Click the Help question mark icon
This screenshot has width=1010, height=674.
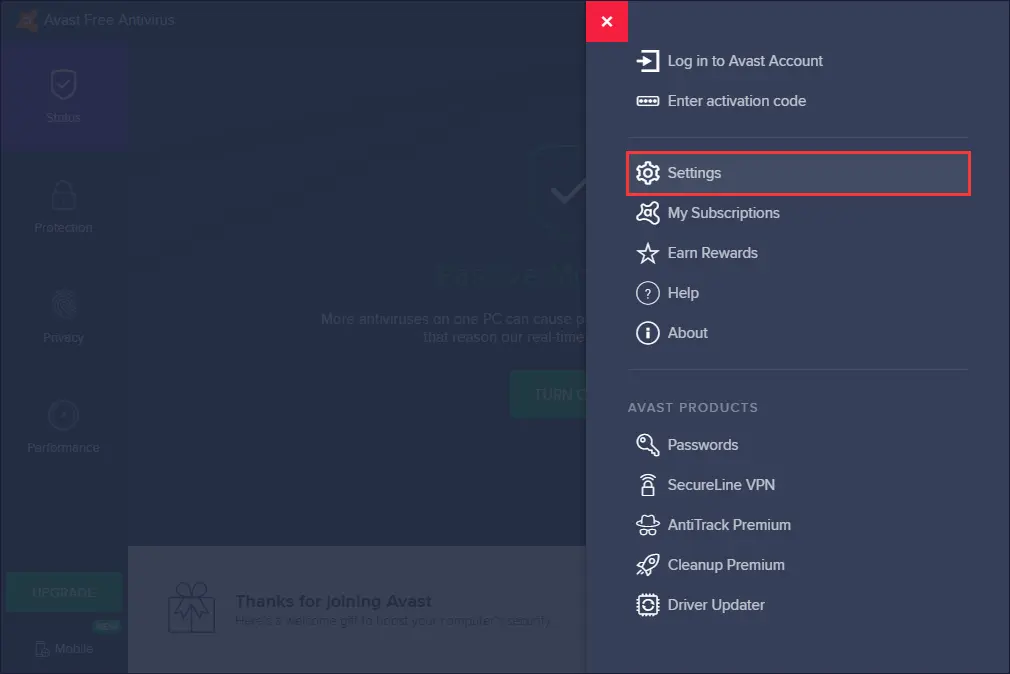(647, 293)
